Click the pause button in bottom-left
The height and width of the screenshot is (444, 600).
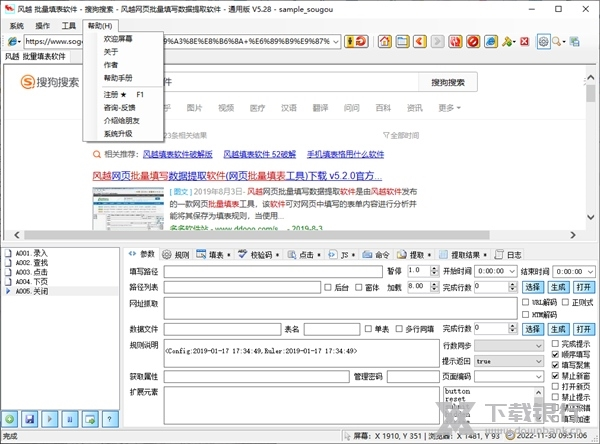click(70, 419)
